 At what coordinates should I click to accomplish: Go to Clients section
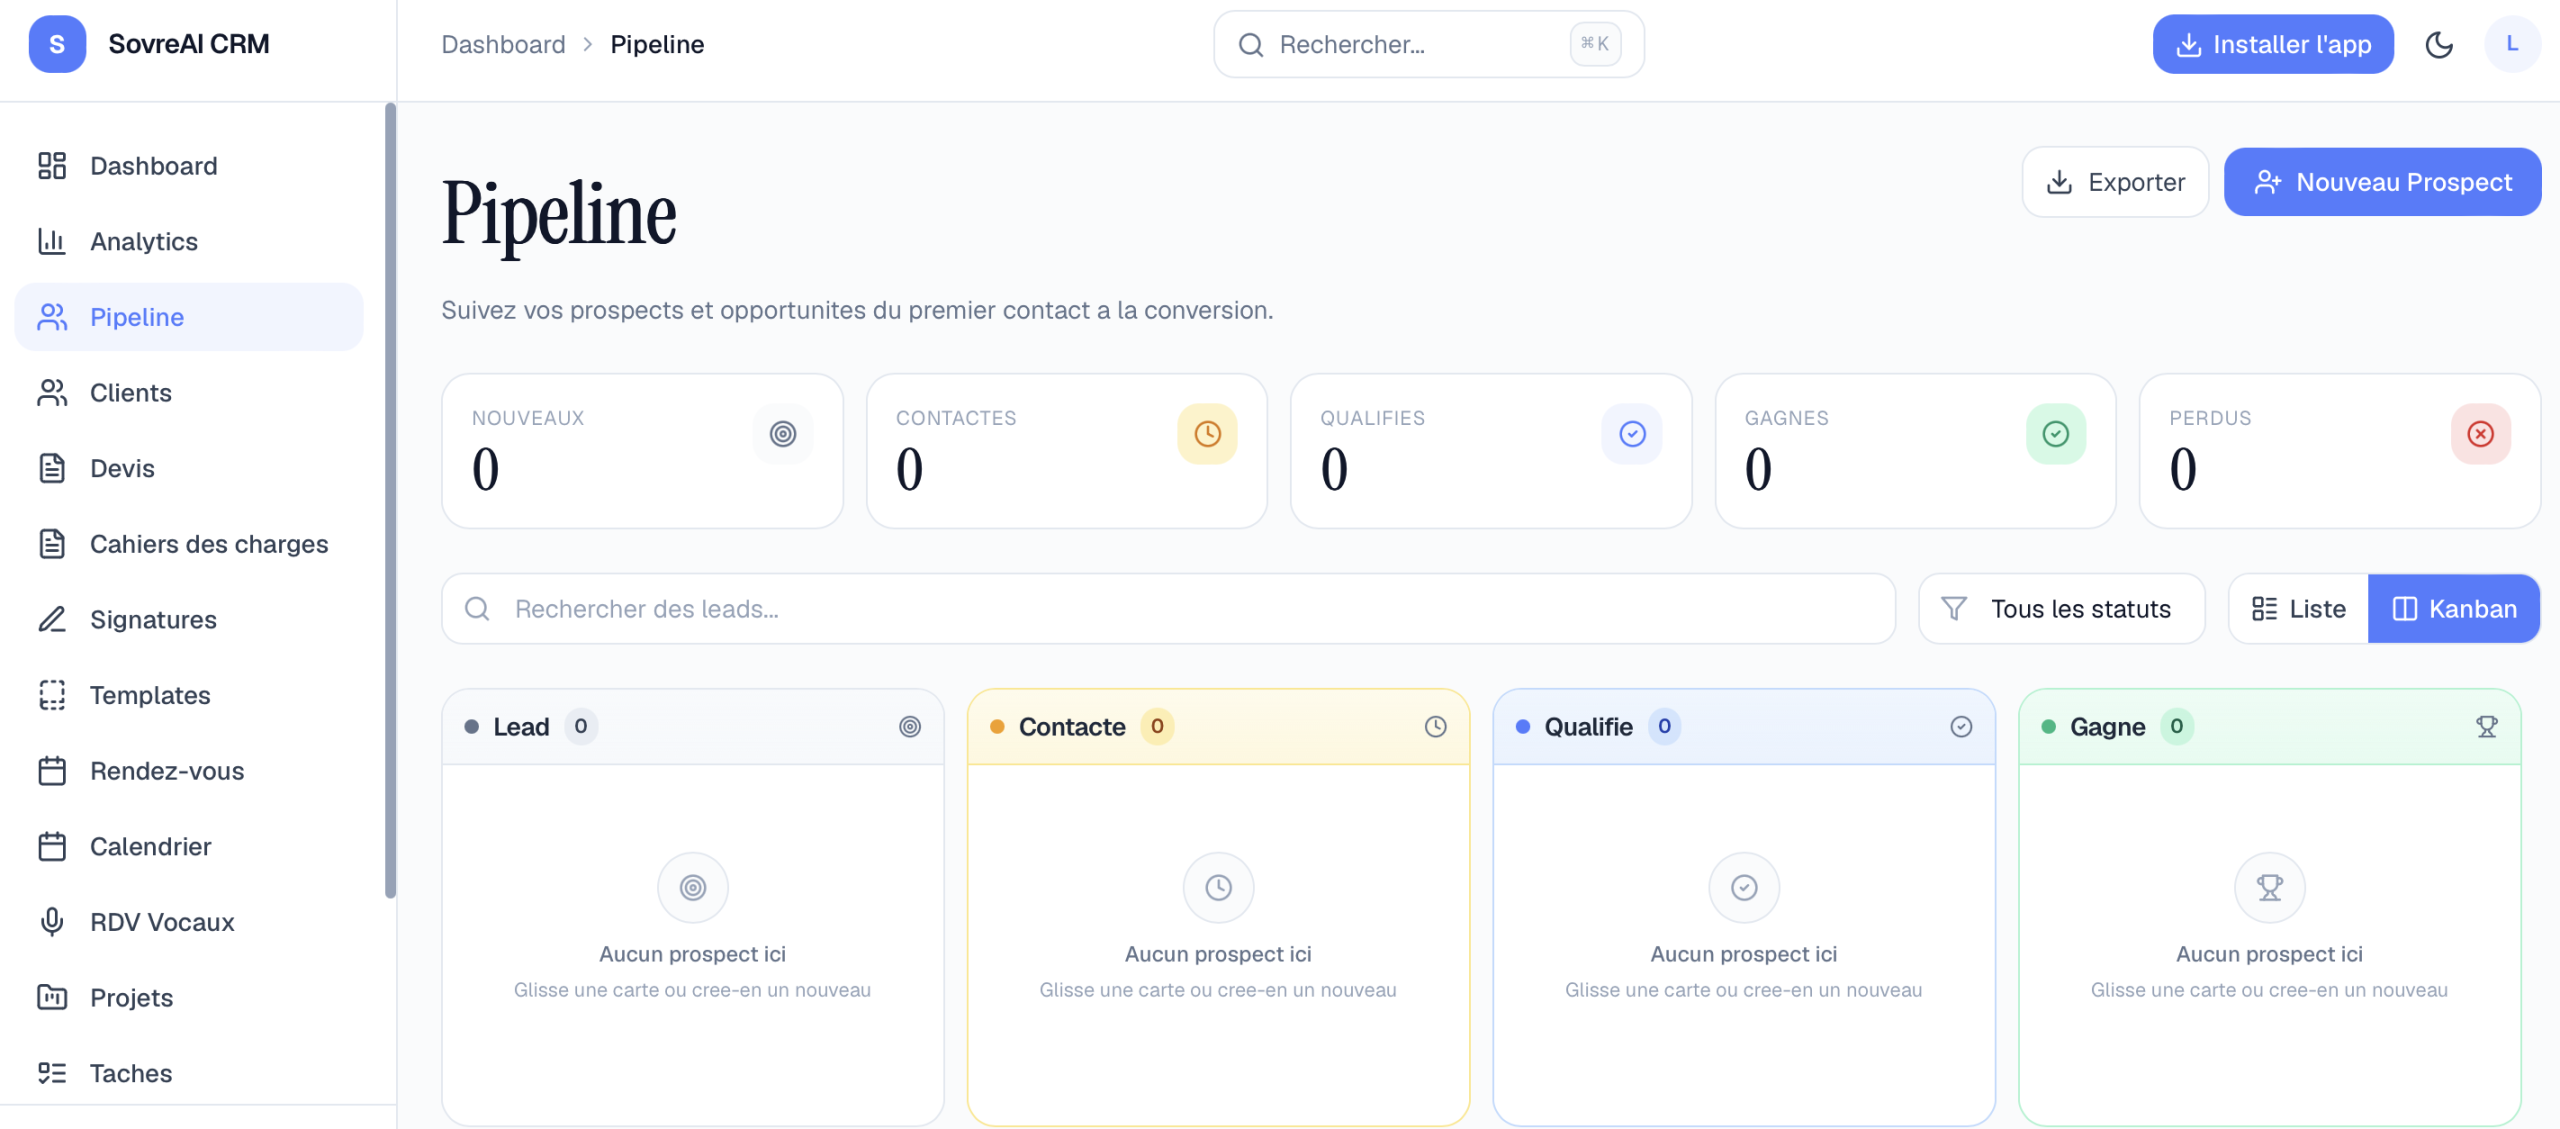(x=189, y=393)
